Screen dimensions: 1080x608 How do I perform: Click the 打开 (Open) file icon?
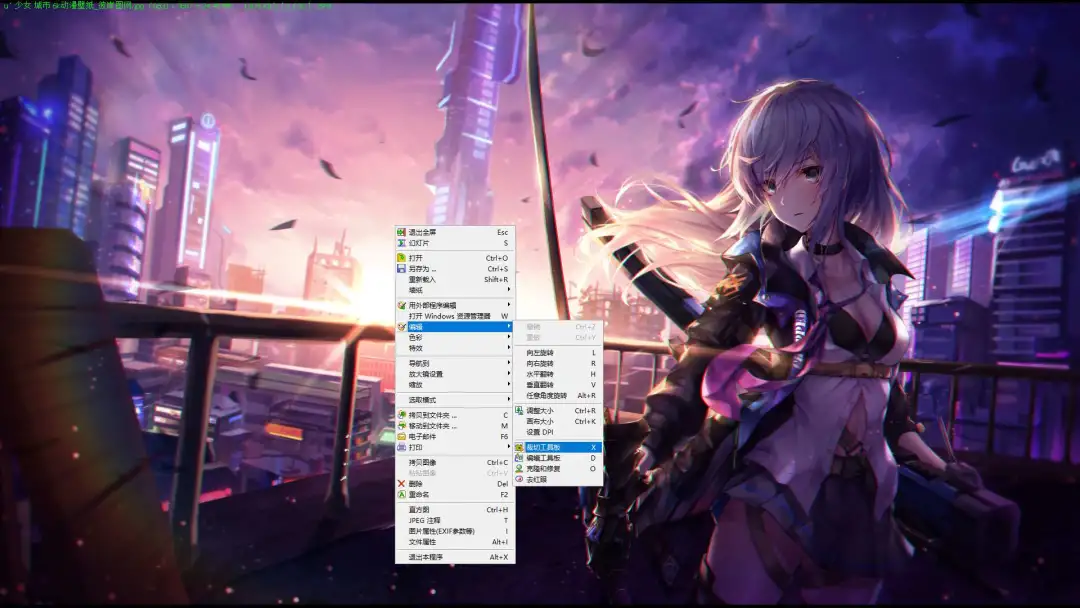[x=401, y=258]
